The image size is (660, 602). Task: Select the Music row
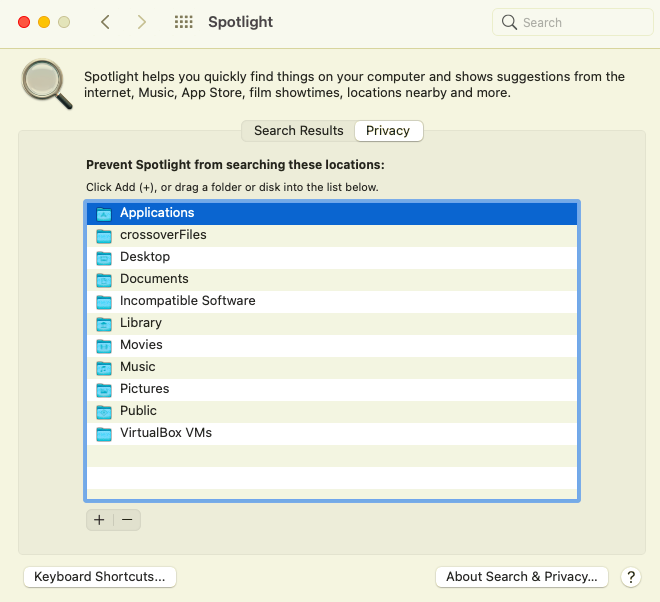click(x=332, y=368)
